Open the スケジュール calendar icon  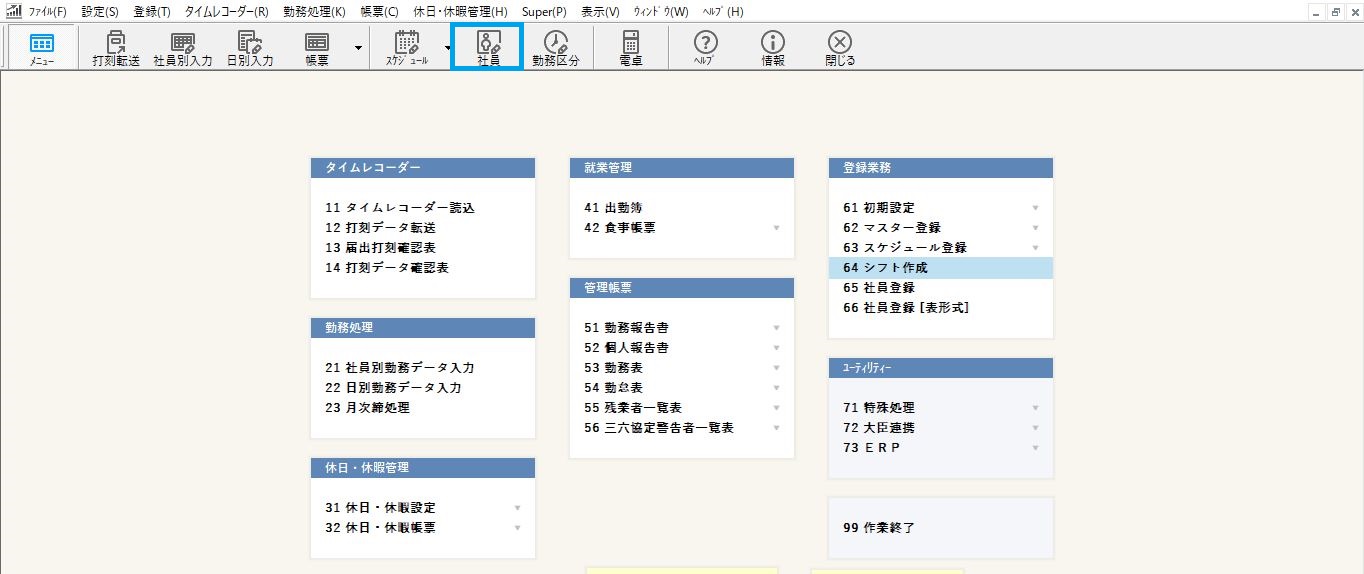[407, 47]
